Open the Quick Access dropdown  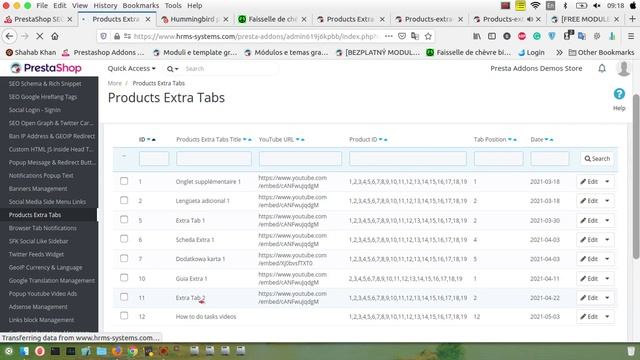(x=131, y=69)
